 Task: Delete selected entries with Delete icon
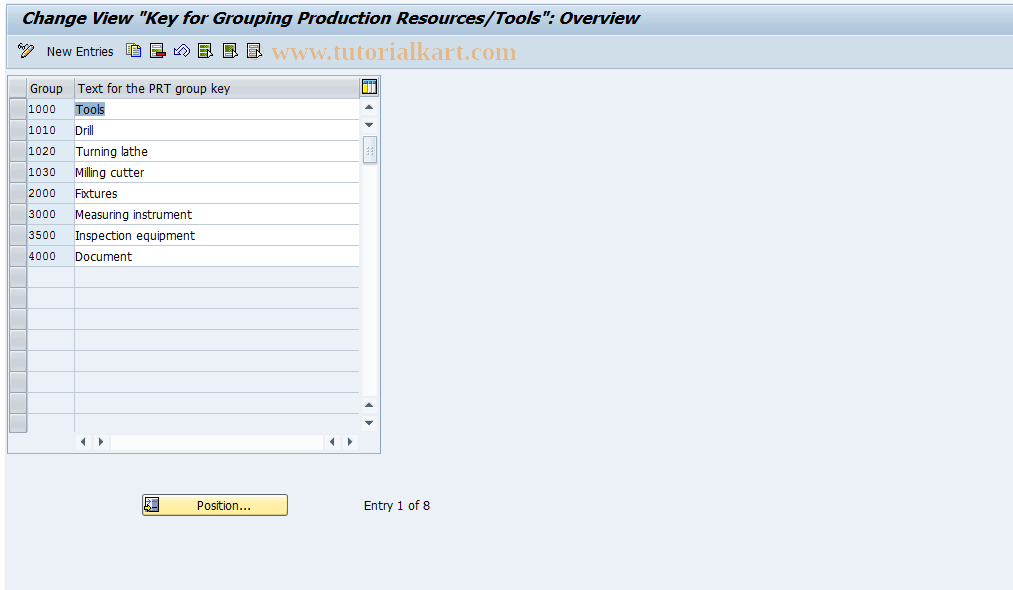tap(157, 50)
